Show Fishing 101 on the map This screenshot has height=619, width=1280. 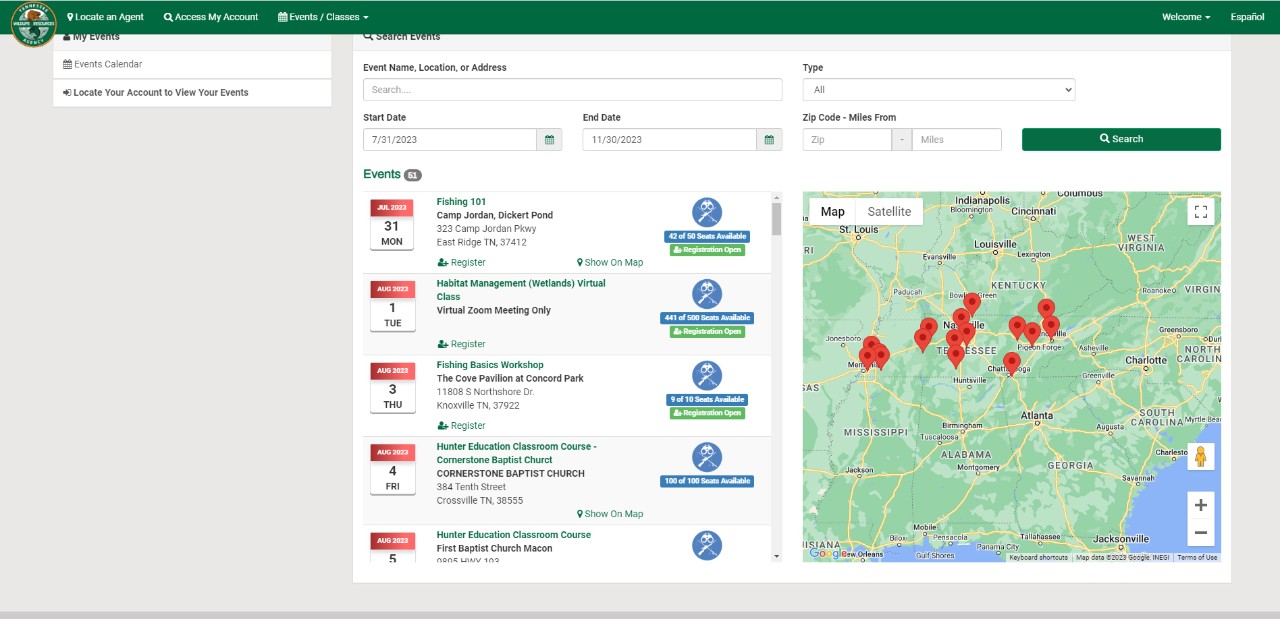(610, 263)
